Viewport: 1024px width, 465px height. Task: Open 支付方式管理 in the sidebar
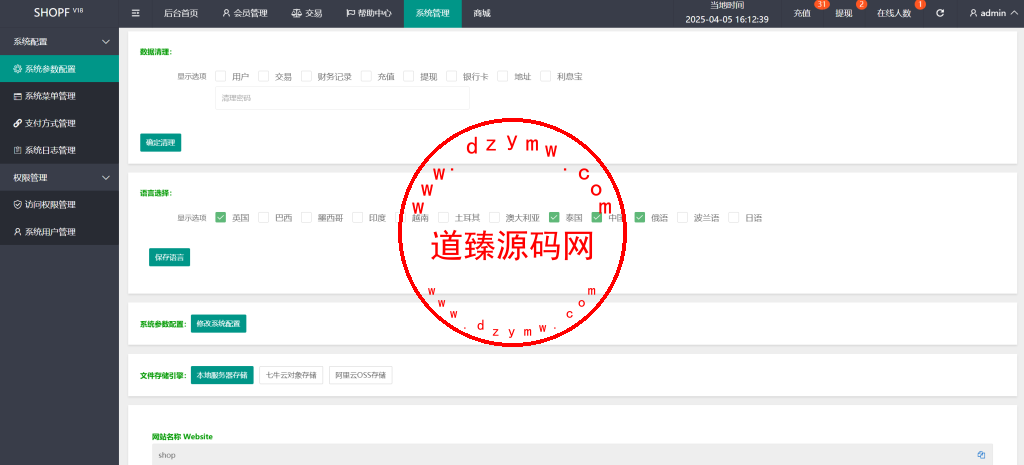pos(59,123)
